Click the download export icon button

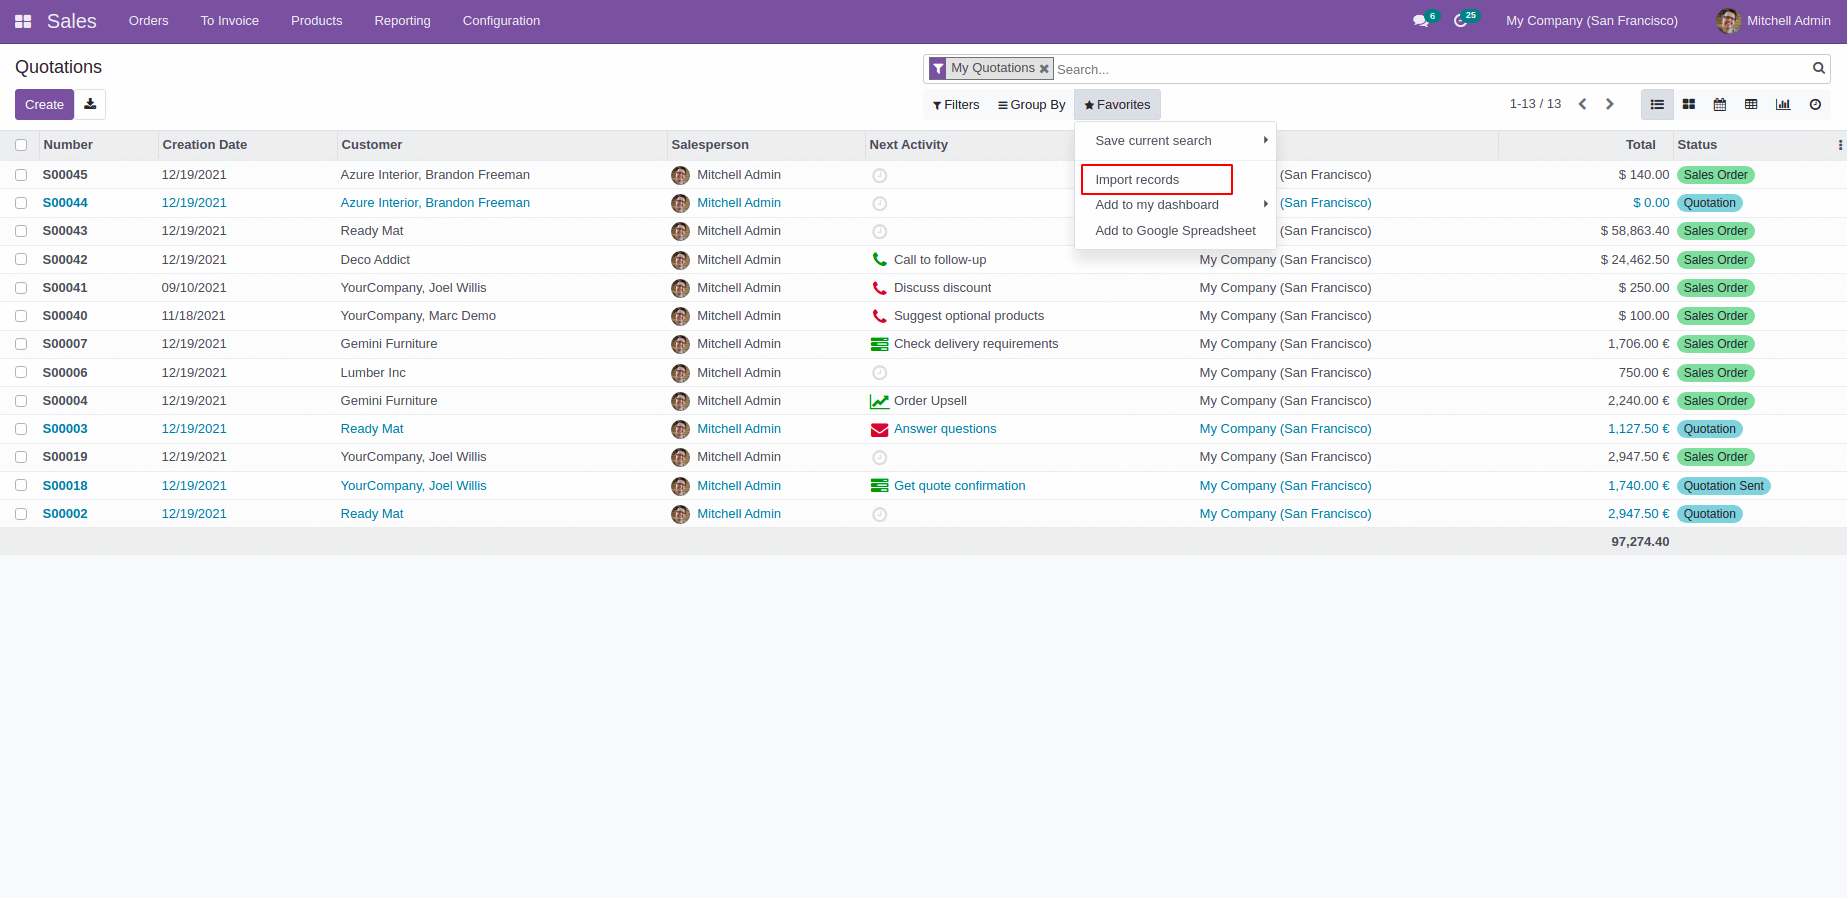[90, 104]
